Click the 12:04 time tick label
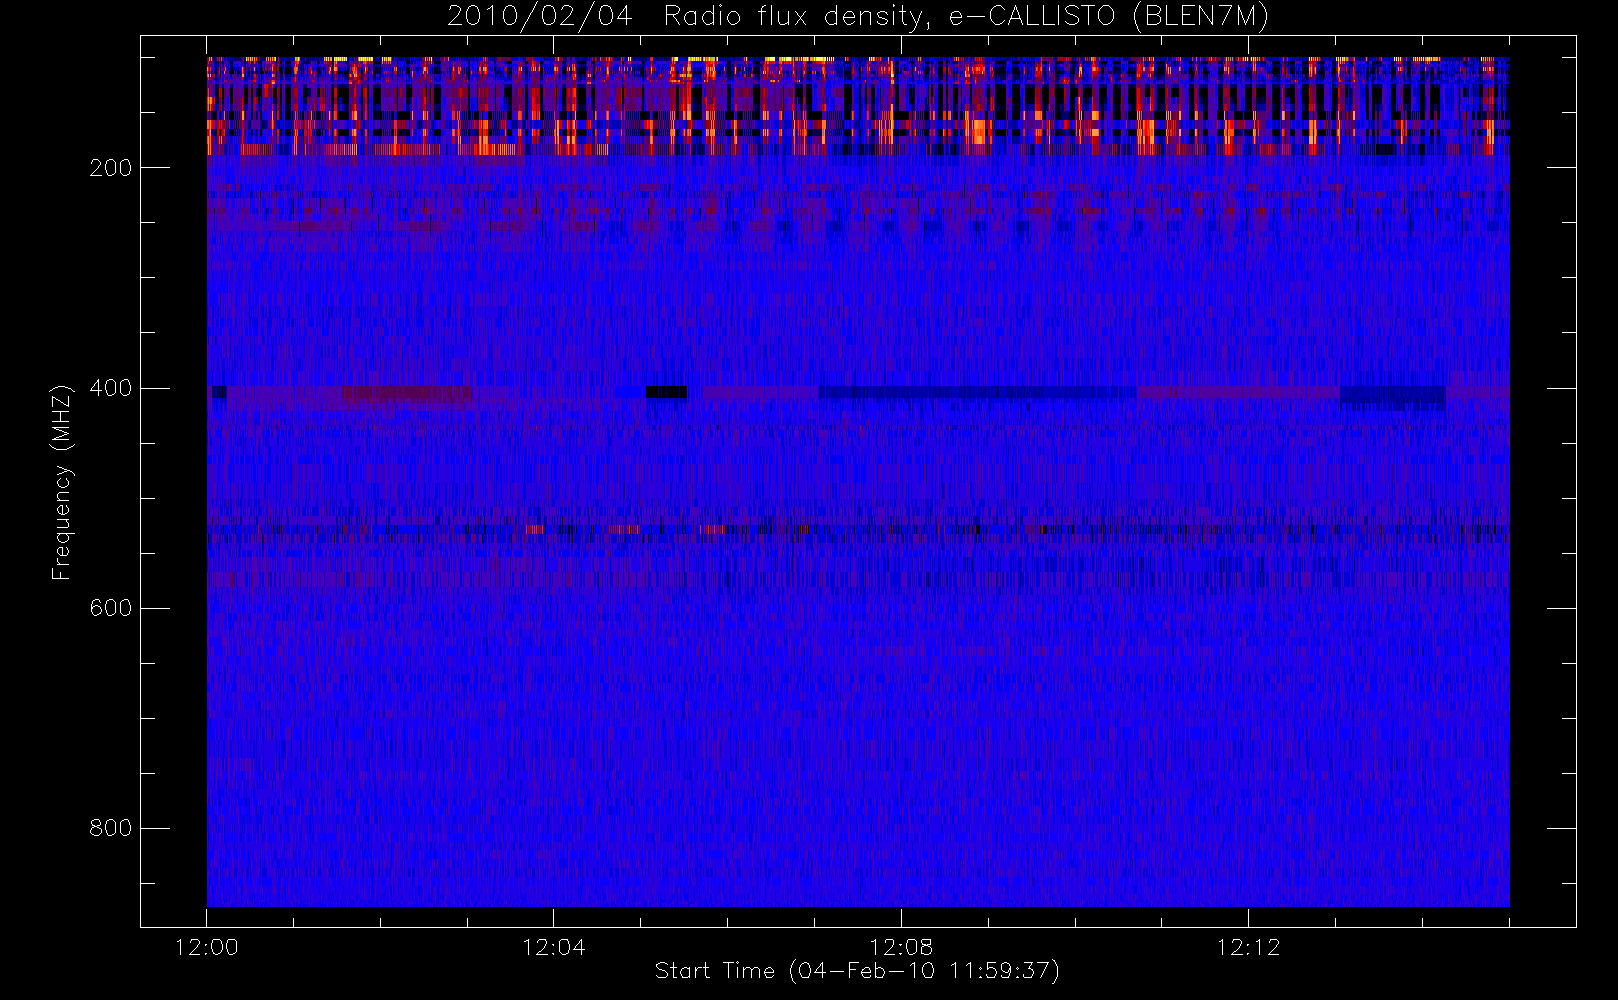The height and width of the screenshot is (1000, 1618). click(554, 947)
